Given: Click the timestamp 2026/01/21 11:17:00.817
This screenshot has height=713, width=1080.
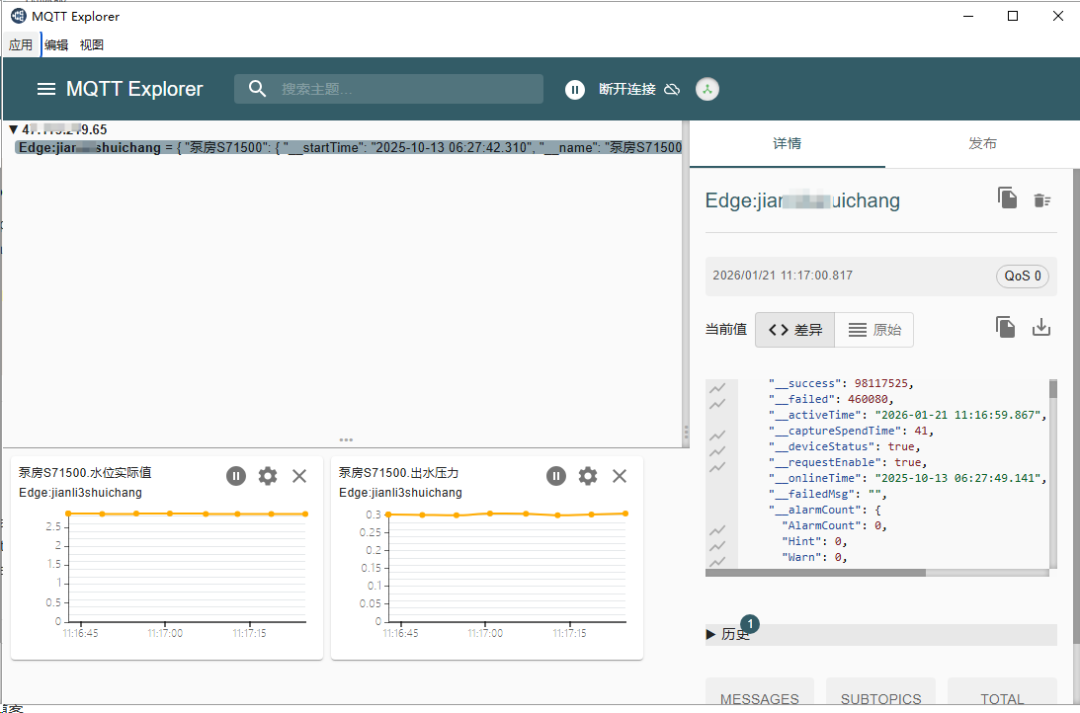Looking at the screenshot, I should [x=782, y=276].
